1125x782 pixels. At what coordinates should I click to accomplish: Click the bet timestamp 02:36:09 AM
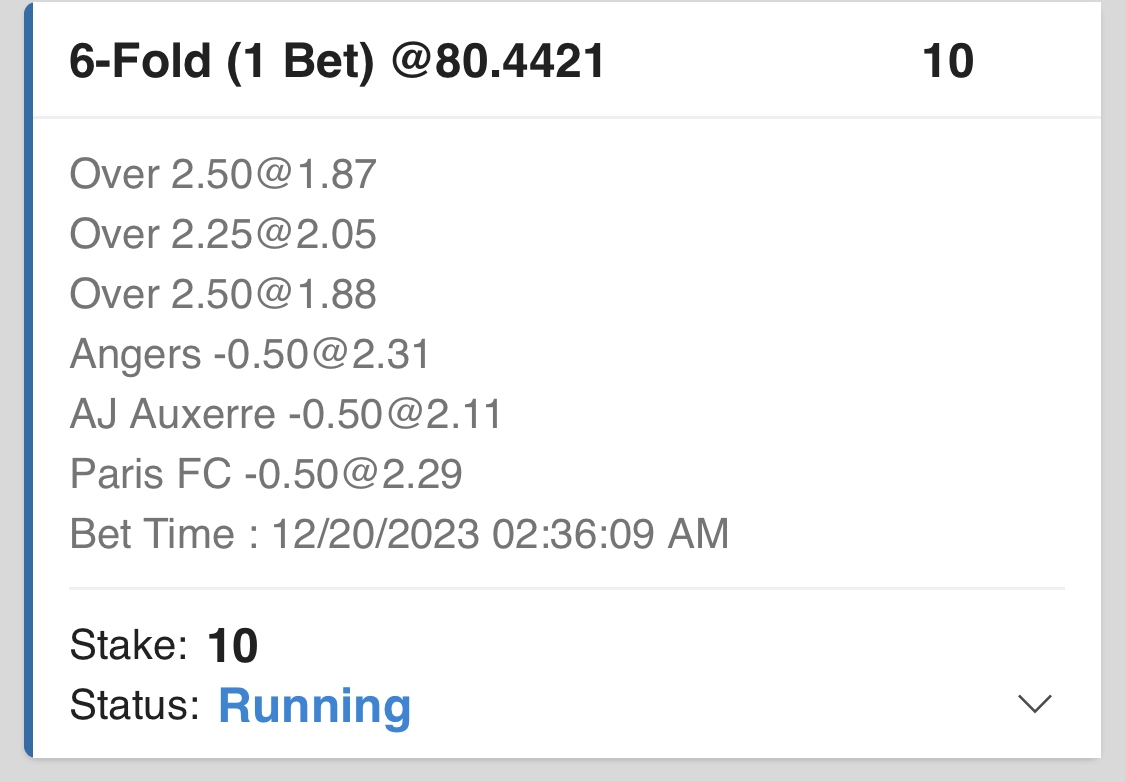(610, 534)
